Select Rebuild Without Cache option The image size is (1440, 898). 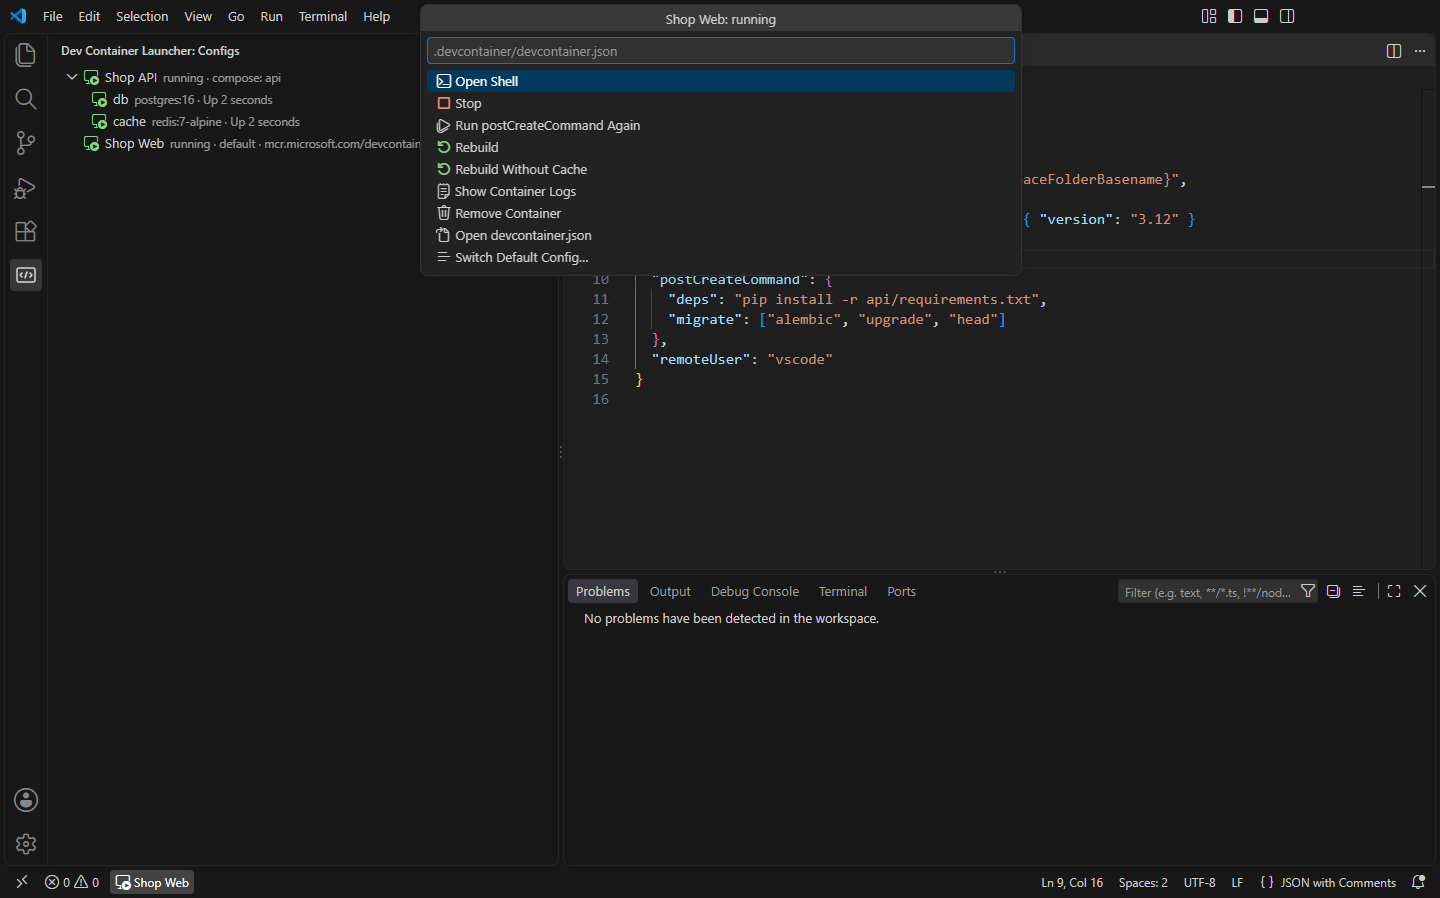[x=721, y=169]
